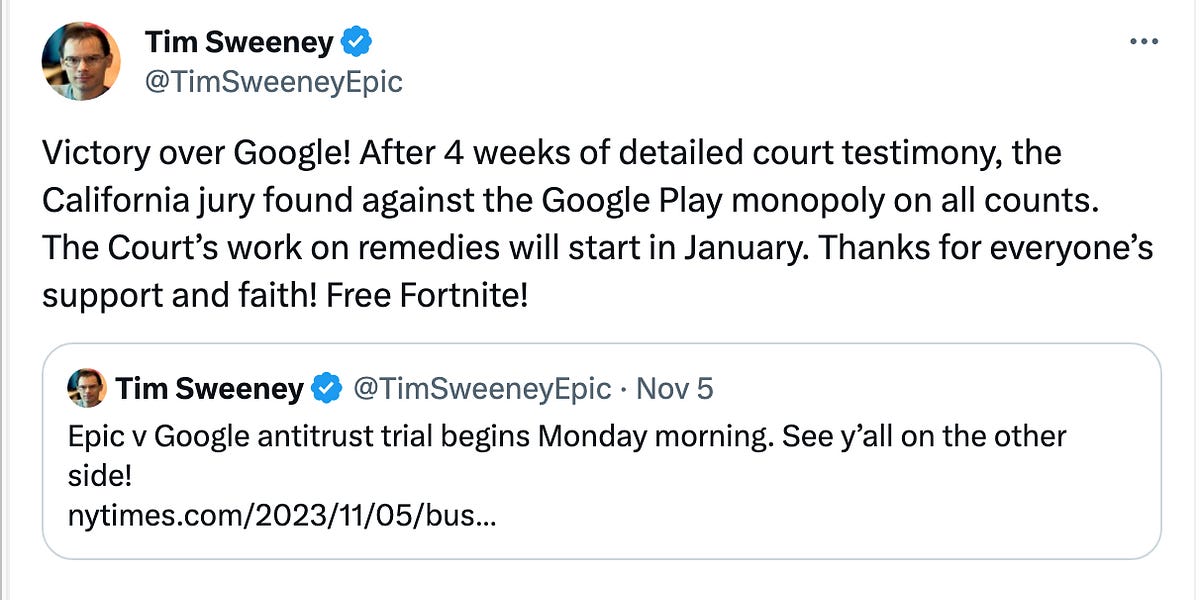Open the tweet's more options menu

coord(1142,42)
